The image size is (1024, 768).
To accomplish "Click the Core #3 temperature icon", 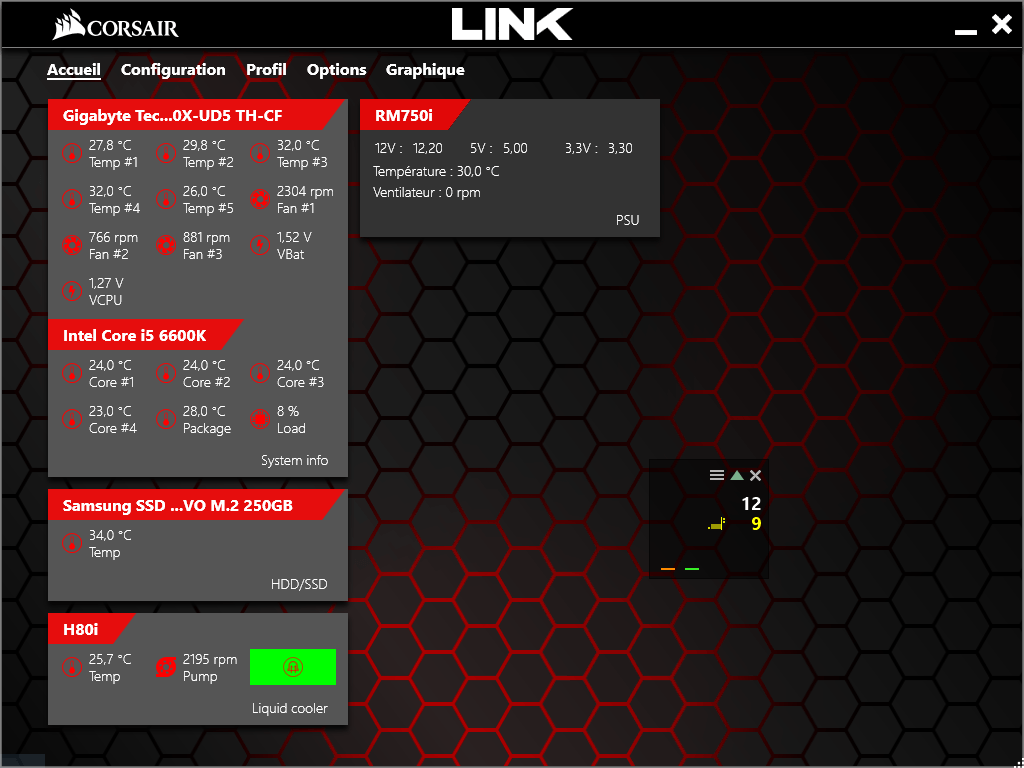I will click(260, 374).
